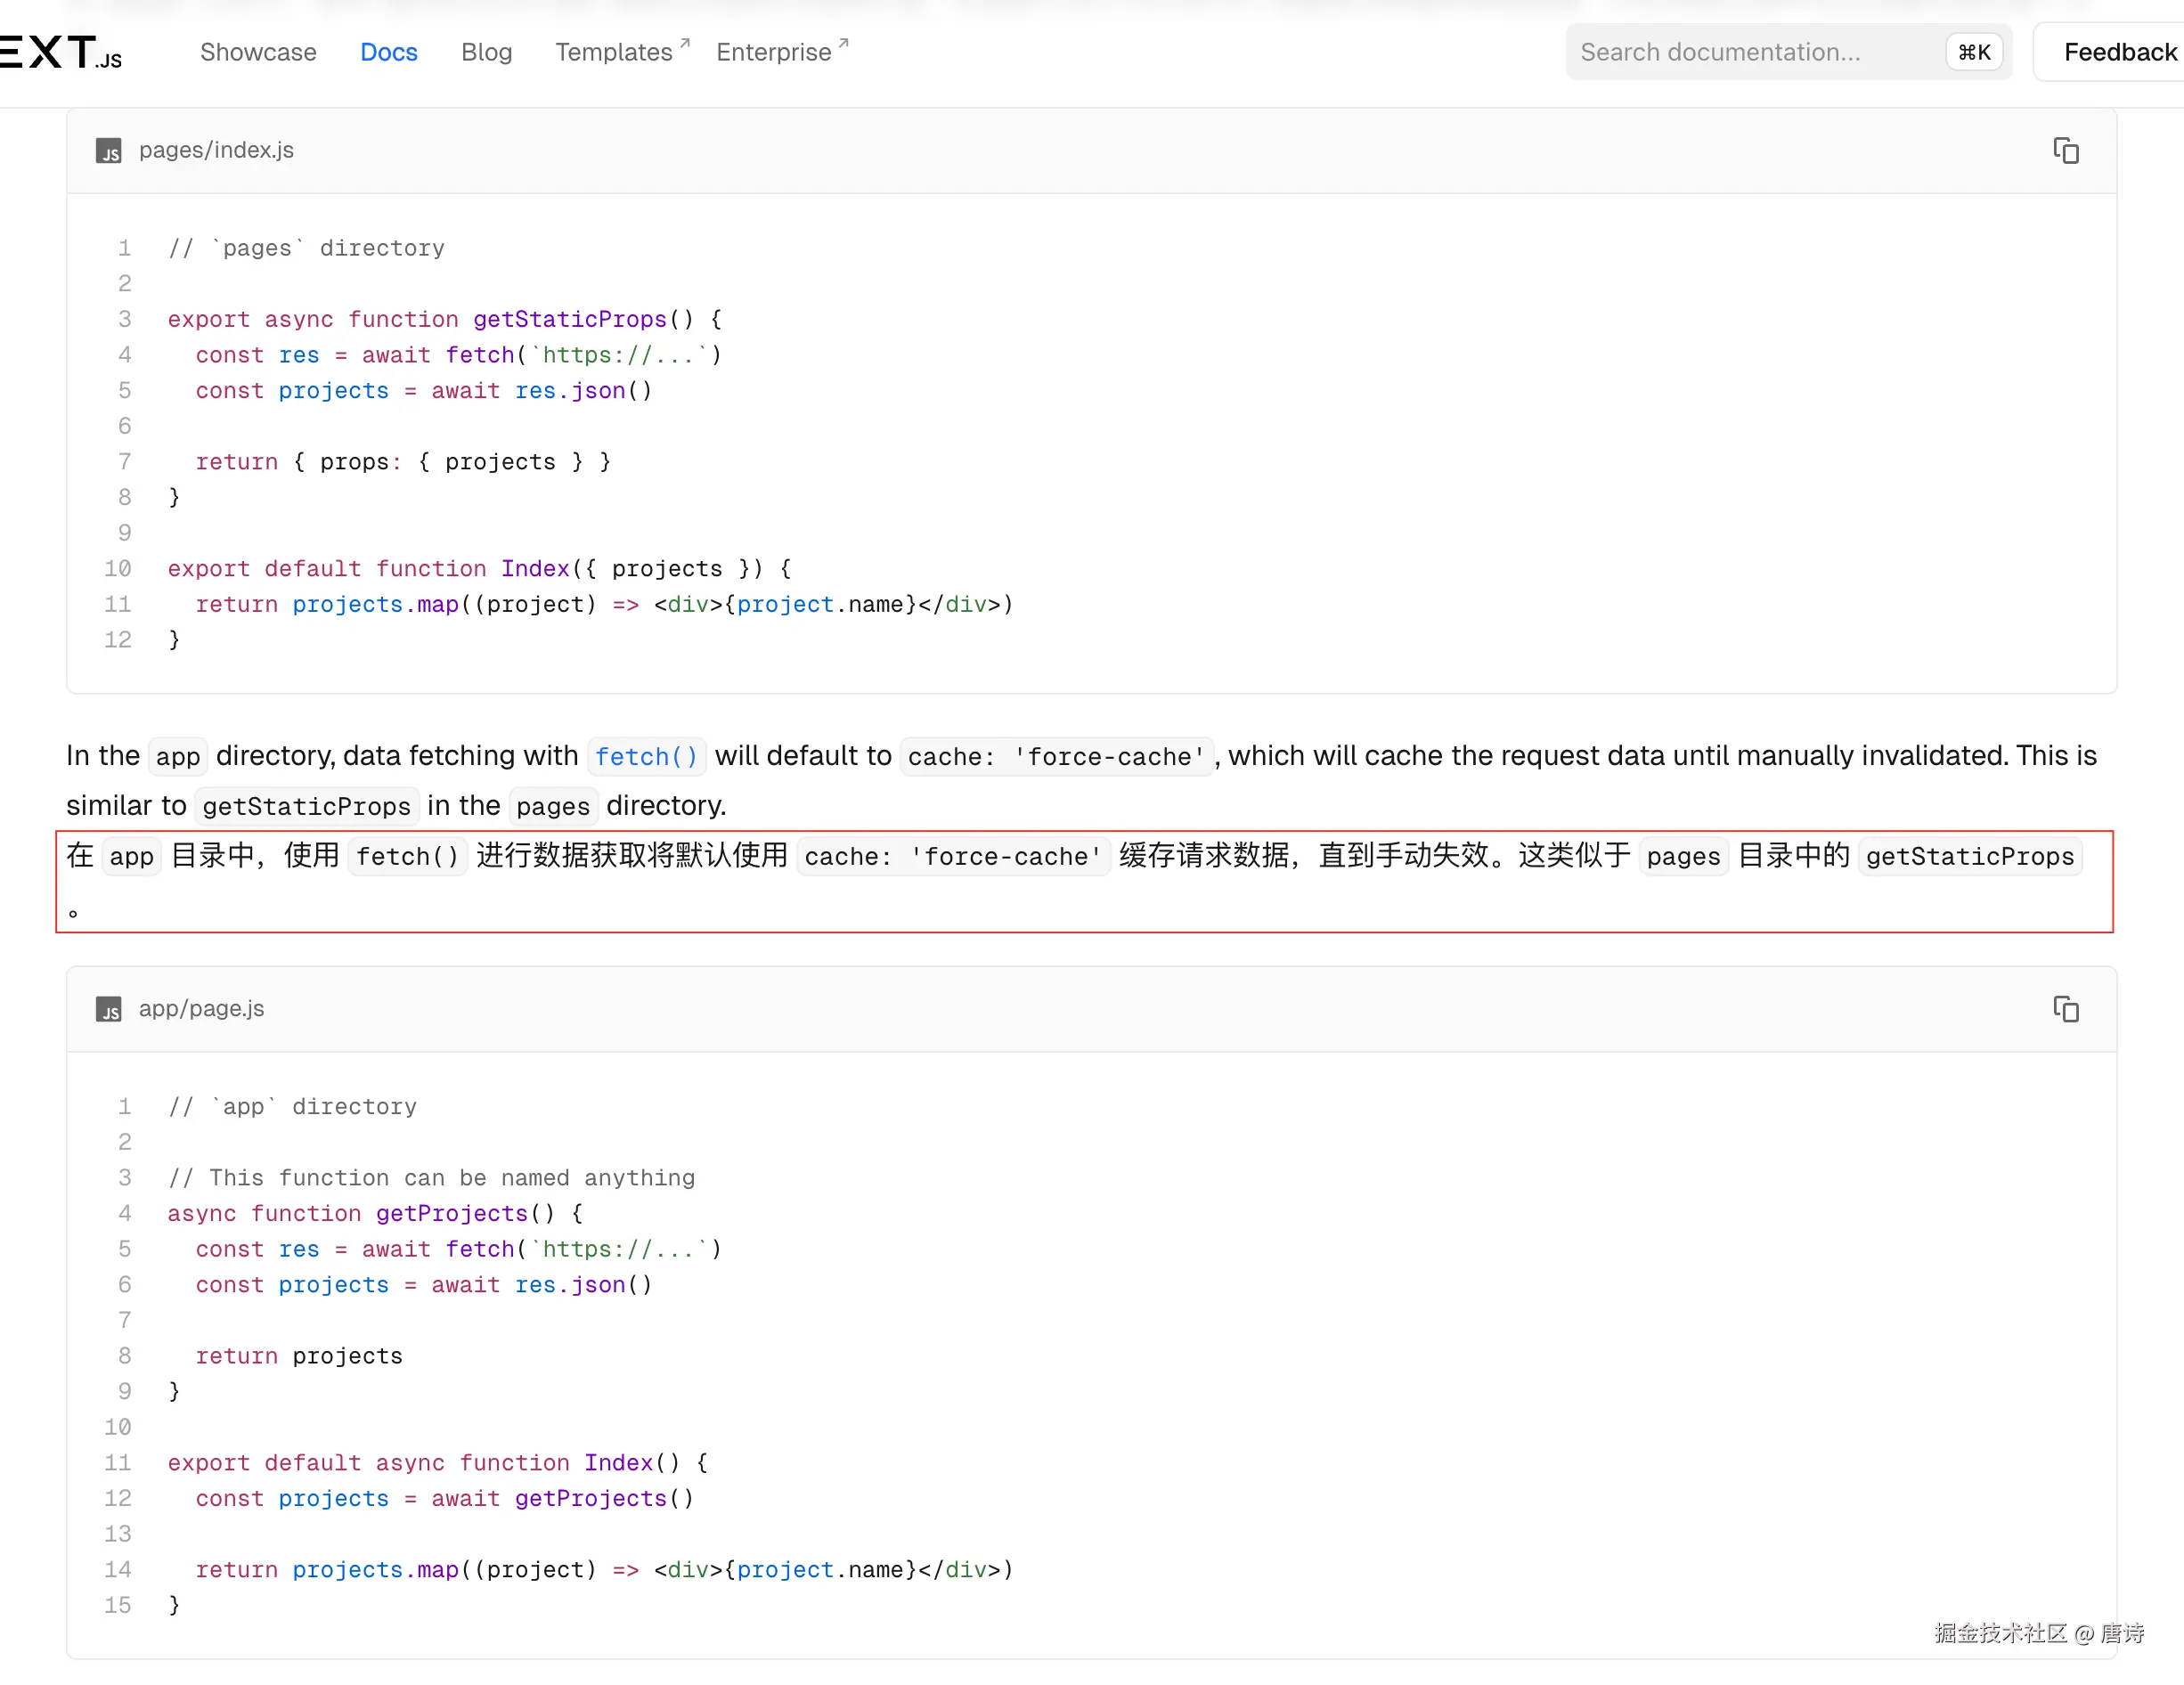The image size is (2184, 1685).
Task: Click the external arrow next to Enterprise
Action: tap(843, 43)
